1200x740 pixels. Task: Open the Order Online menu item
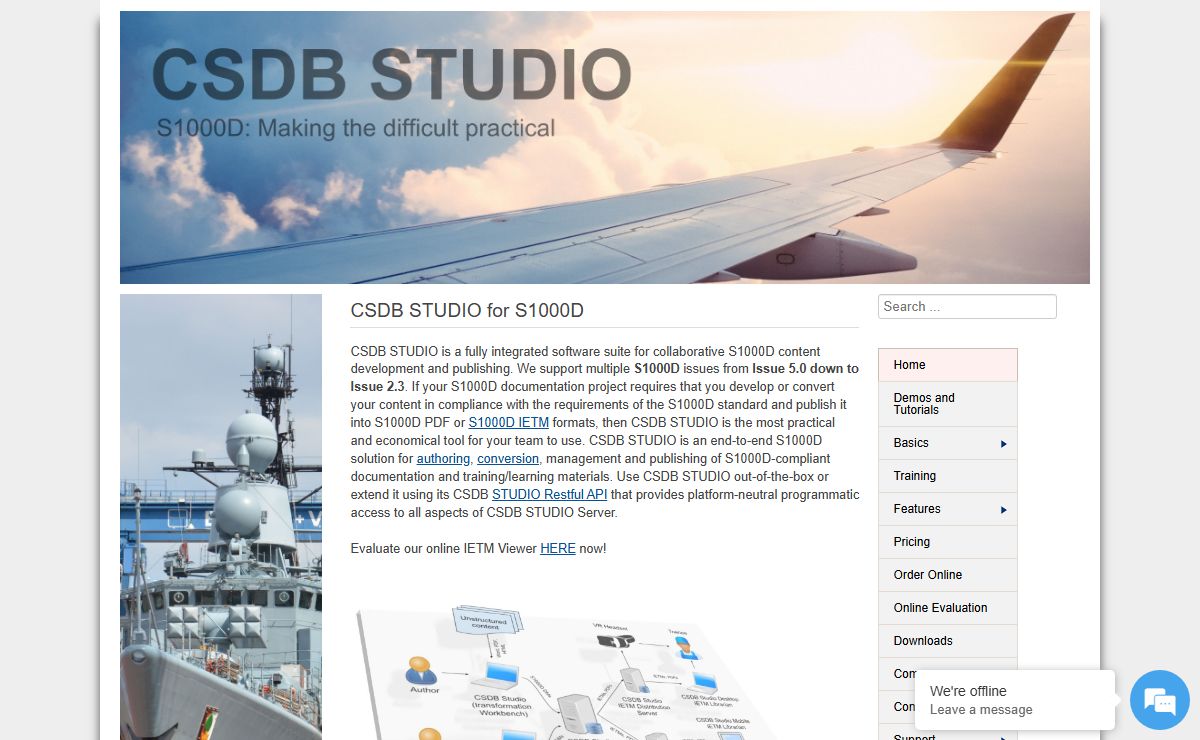coord(947,575)
